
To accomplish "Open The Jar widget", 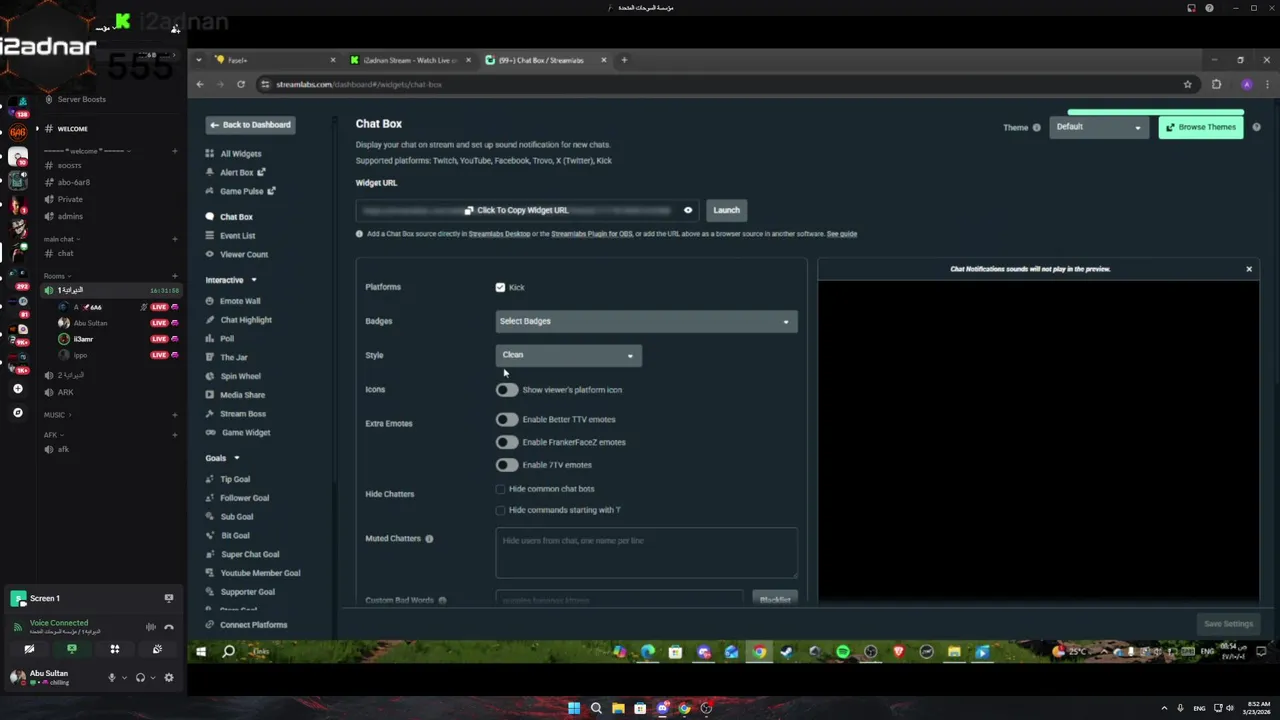I will [x=226, y=357].
